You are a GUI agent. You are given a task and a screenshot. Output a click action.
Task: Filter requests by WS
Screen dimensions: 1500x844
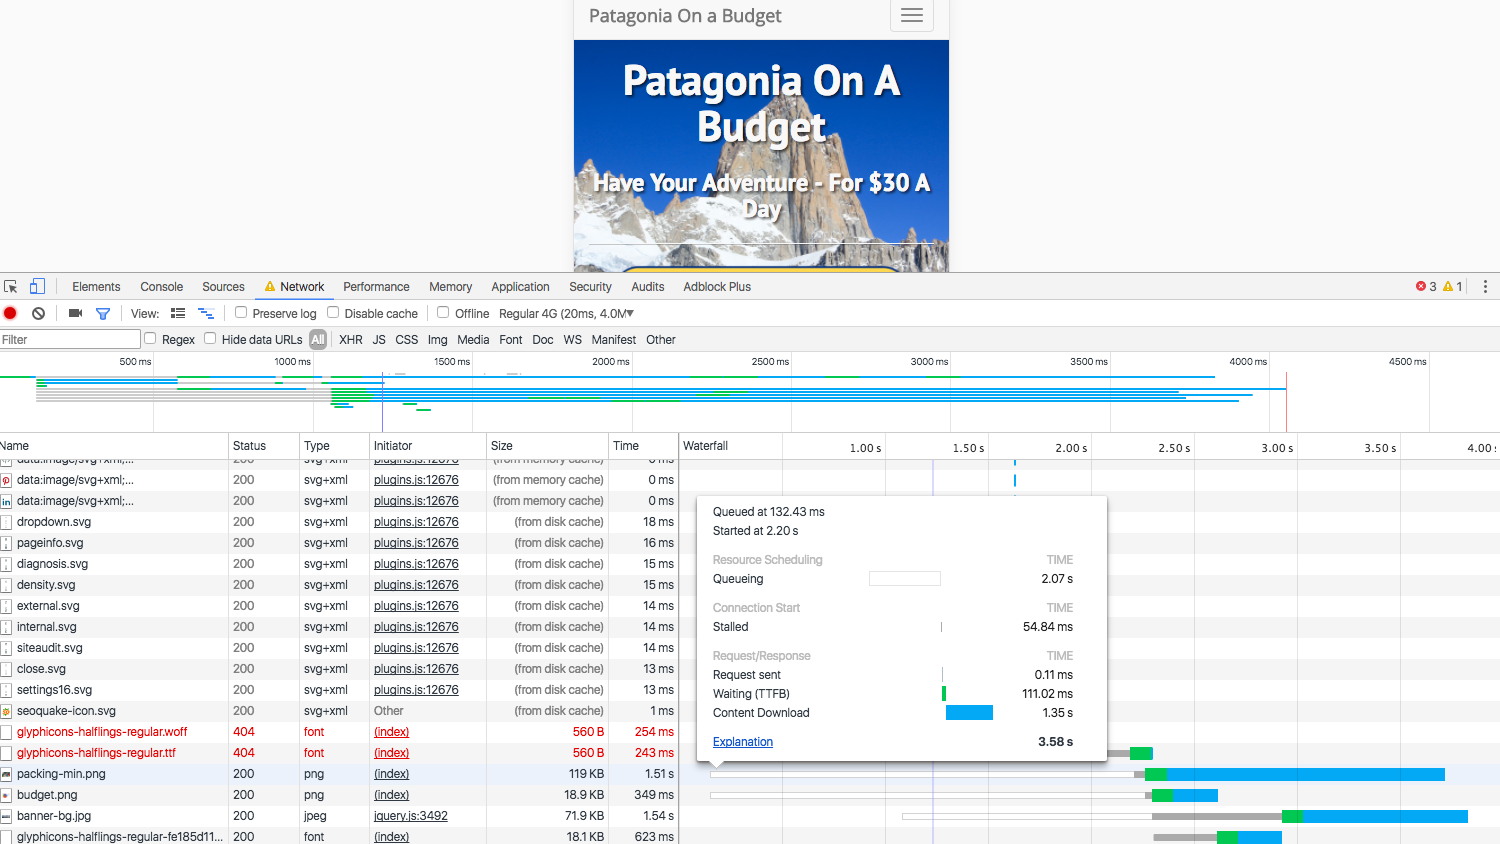pyautogui.click(x=572, y=339)
